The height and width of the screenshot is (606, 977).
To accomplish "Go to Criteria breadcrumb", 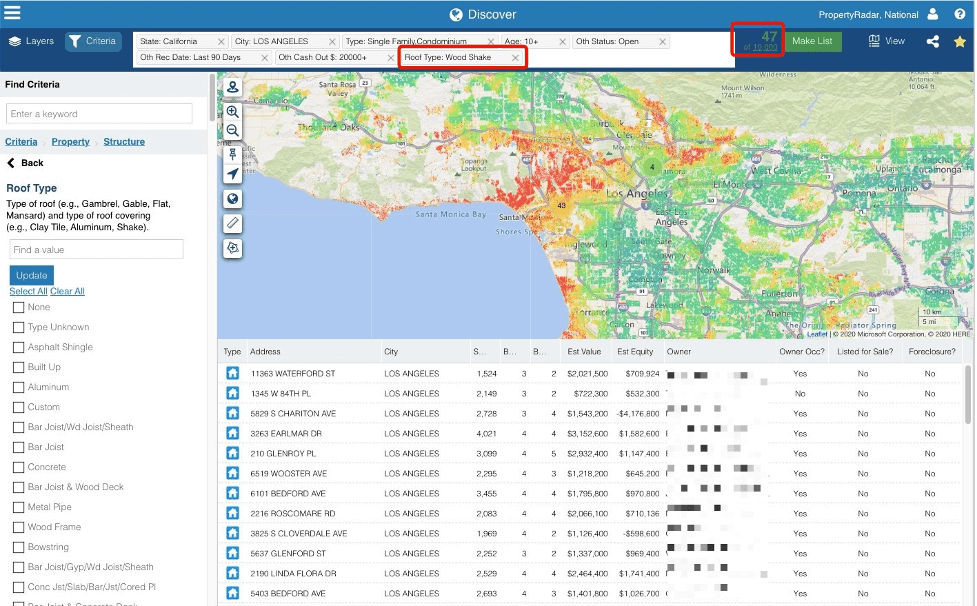I will (x=21, y=141).
